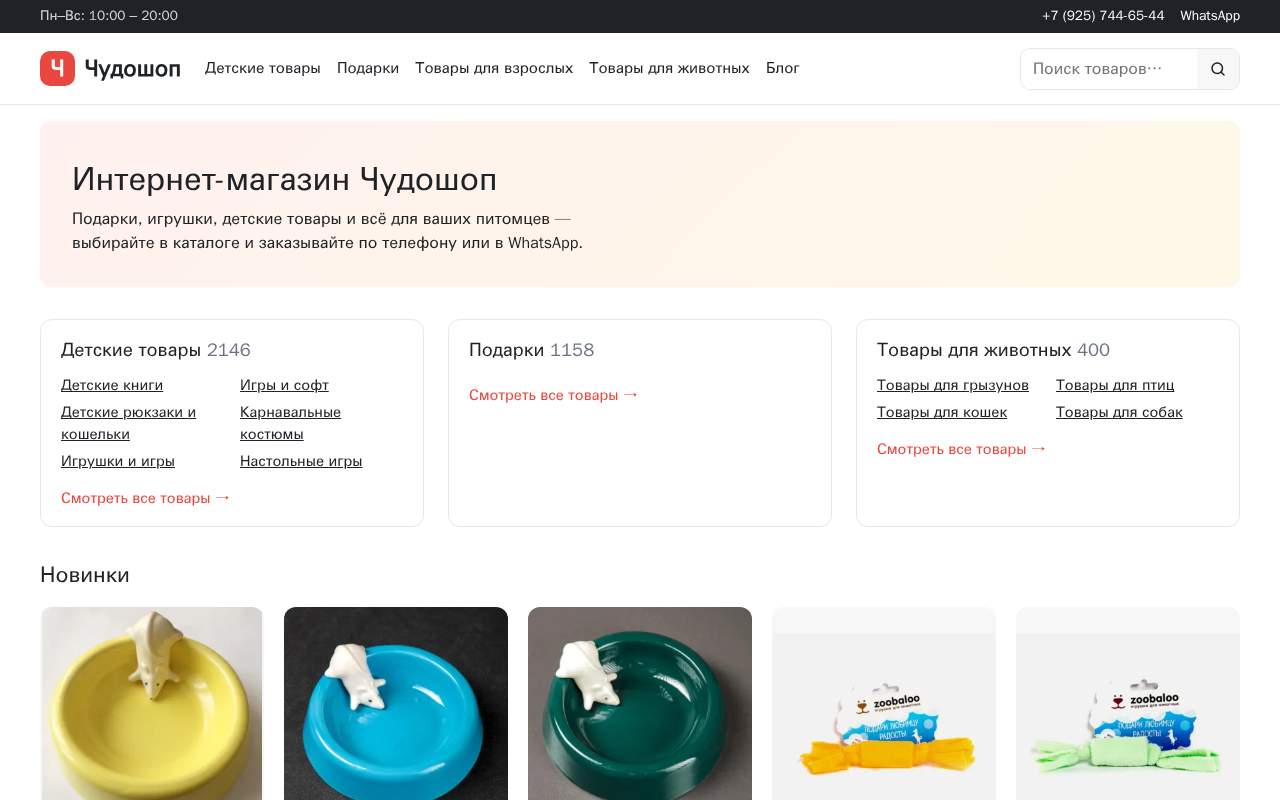The image size is (1280, 800).
Task: Open Товары для собак subcategory
Action: click(1119, 412)
